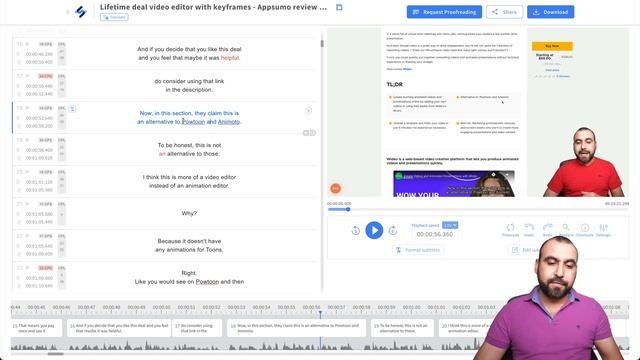640x360 pixels.
Task: Click the 00:00:56.360 timecode field
Action: pyautogui.click(x=435, y=234)
